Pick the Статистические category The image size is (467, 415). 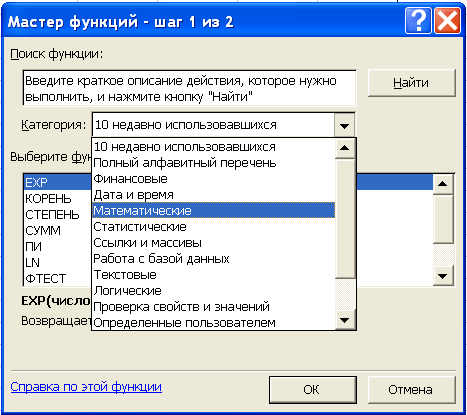coord(213,227)
